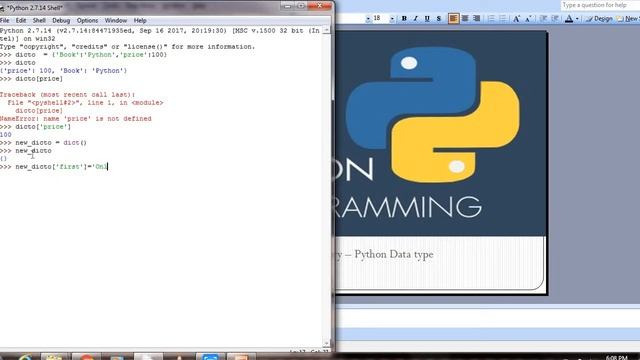Click 'Type "copyright", "credits"' info line

(x=127, y=47)
